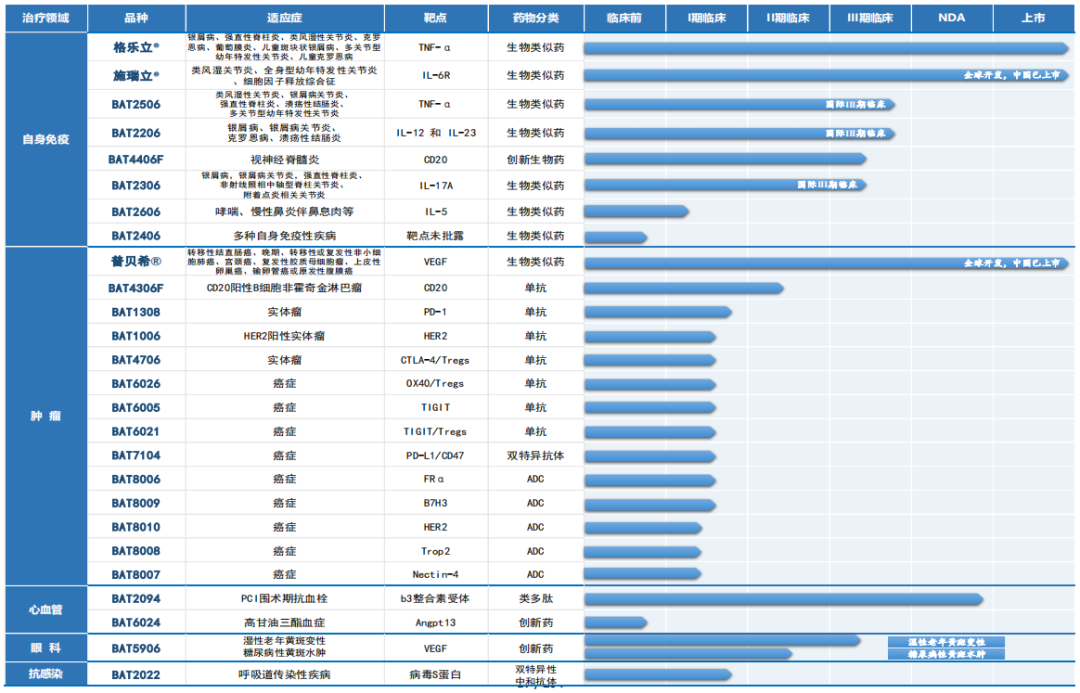Click the 视神经脊髓炎 indication cell
1080x693 pixels.
click(x=284, y=160)
